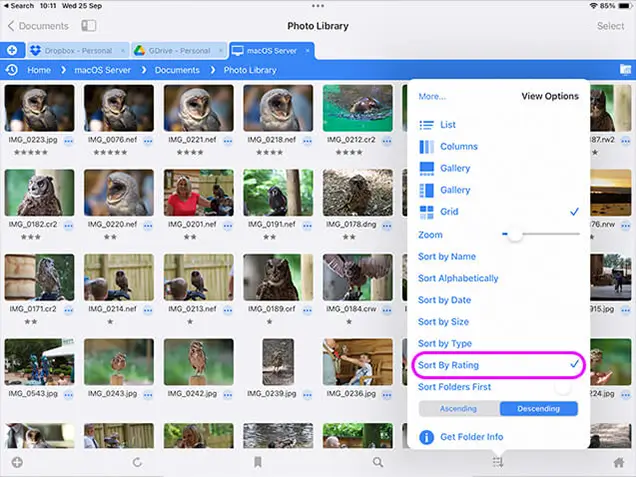Go to home via bottom house icon
The width and height of the screenshot is (636, 477).
tap(618, 463)
